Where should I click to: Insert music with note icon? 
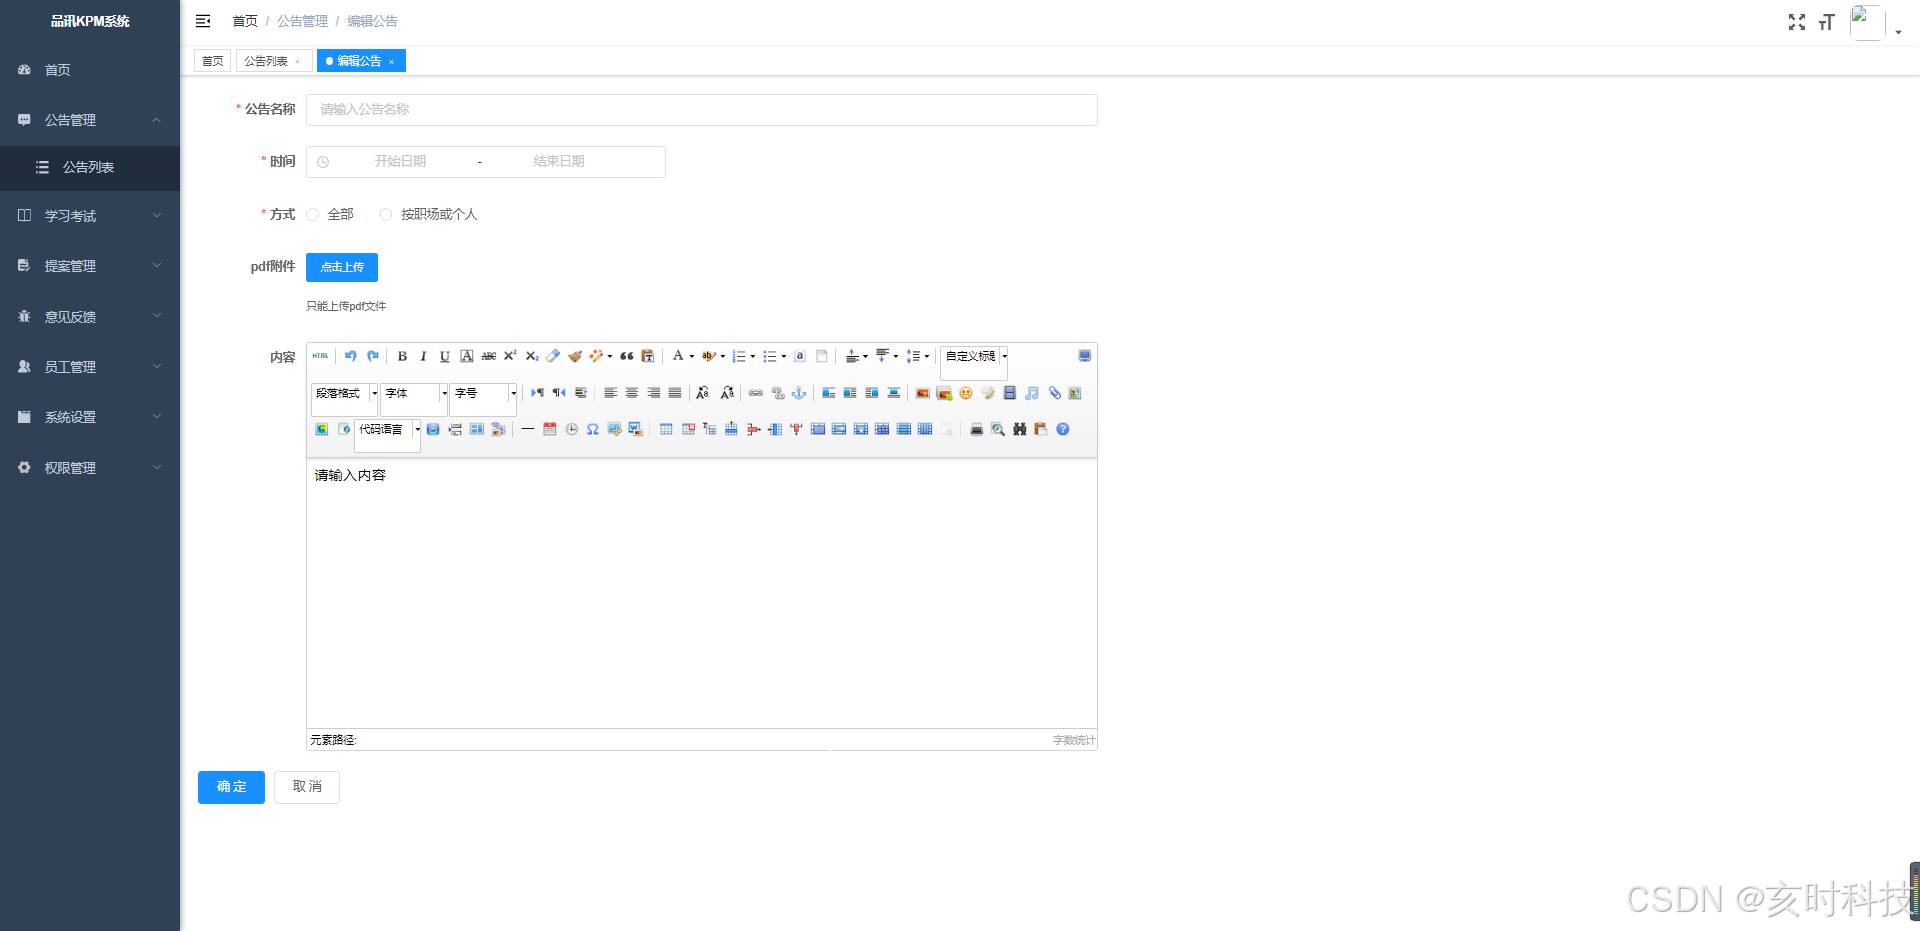tap(1032, 393)
